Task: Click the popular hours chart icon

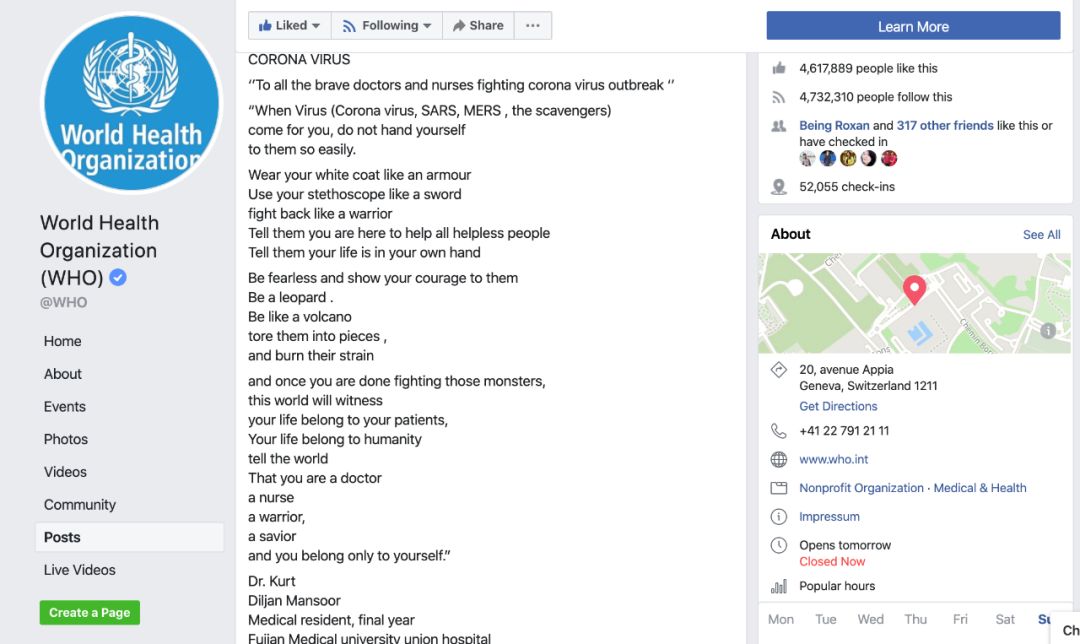Action: pos(779,586)
